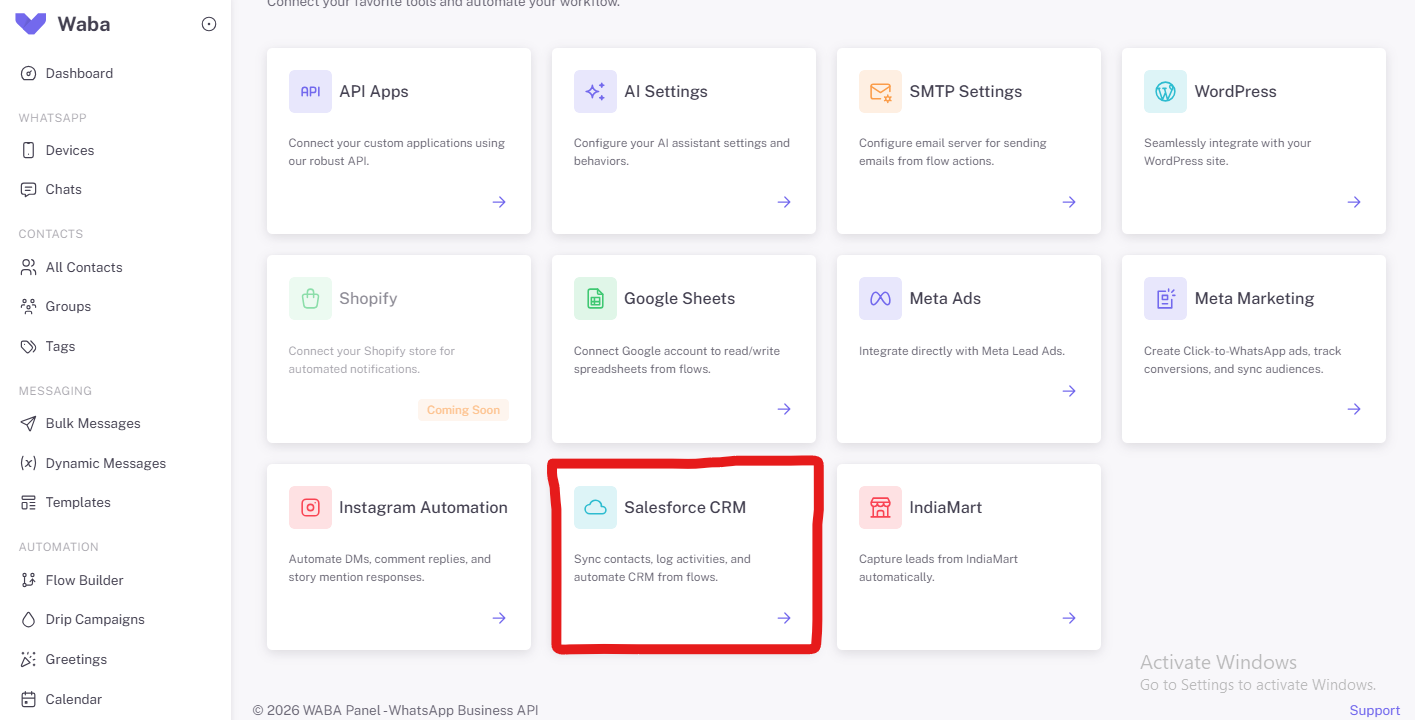Open IndiaMart via its arrow
1415x720 pixels.
1069,618
